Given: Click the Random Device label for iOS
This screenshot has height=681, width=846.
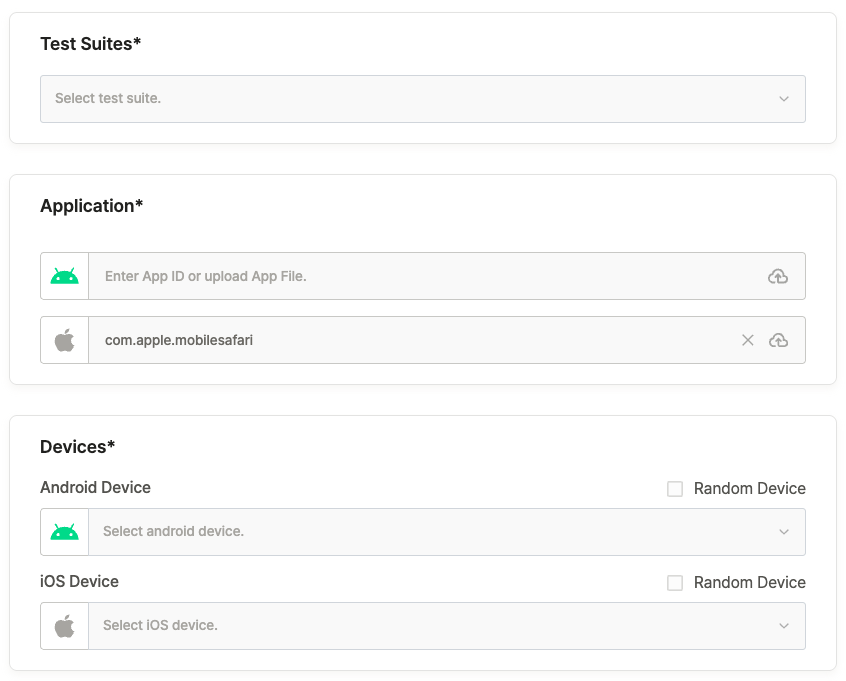Looking at the screenshot, I should point(749,583).
